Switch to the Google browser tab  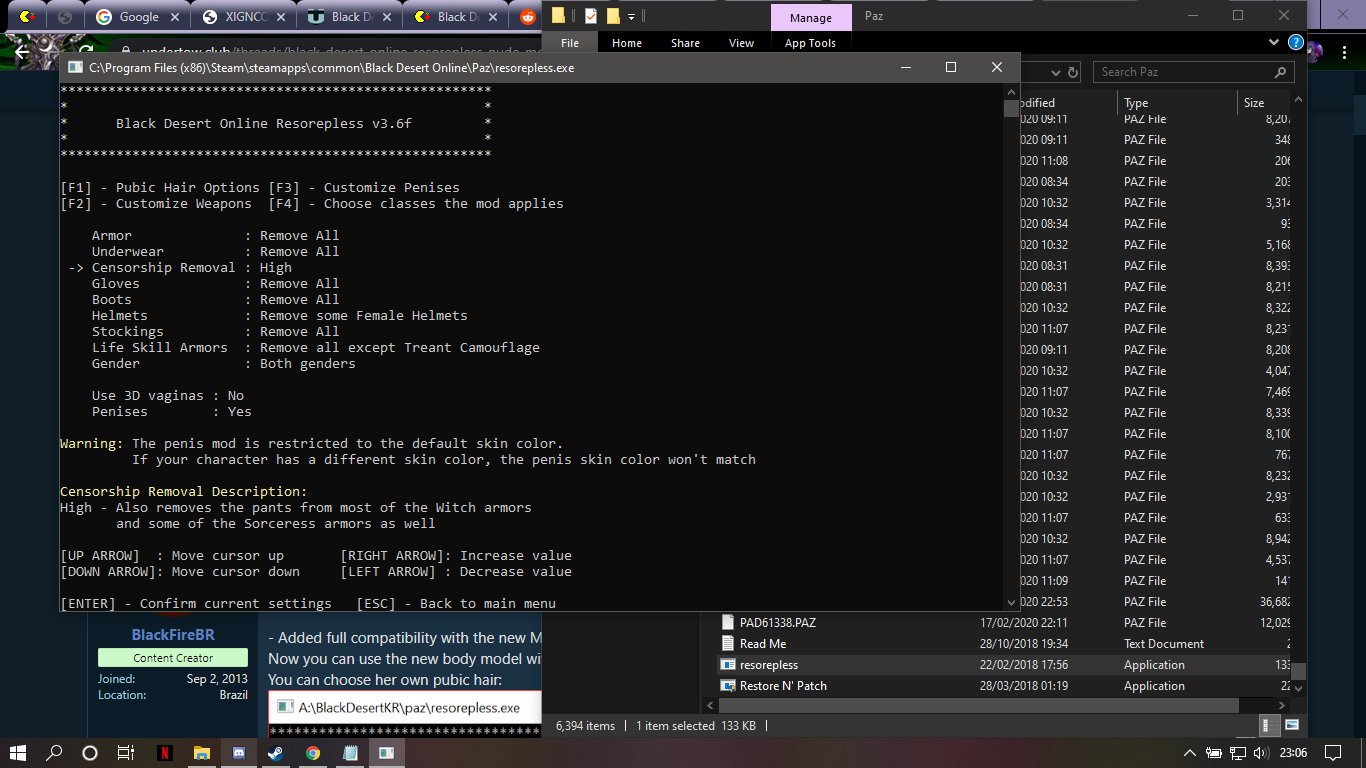135,17
